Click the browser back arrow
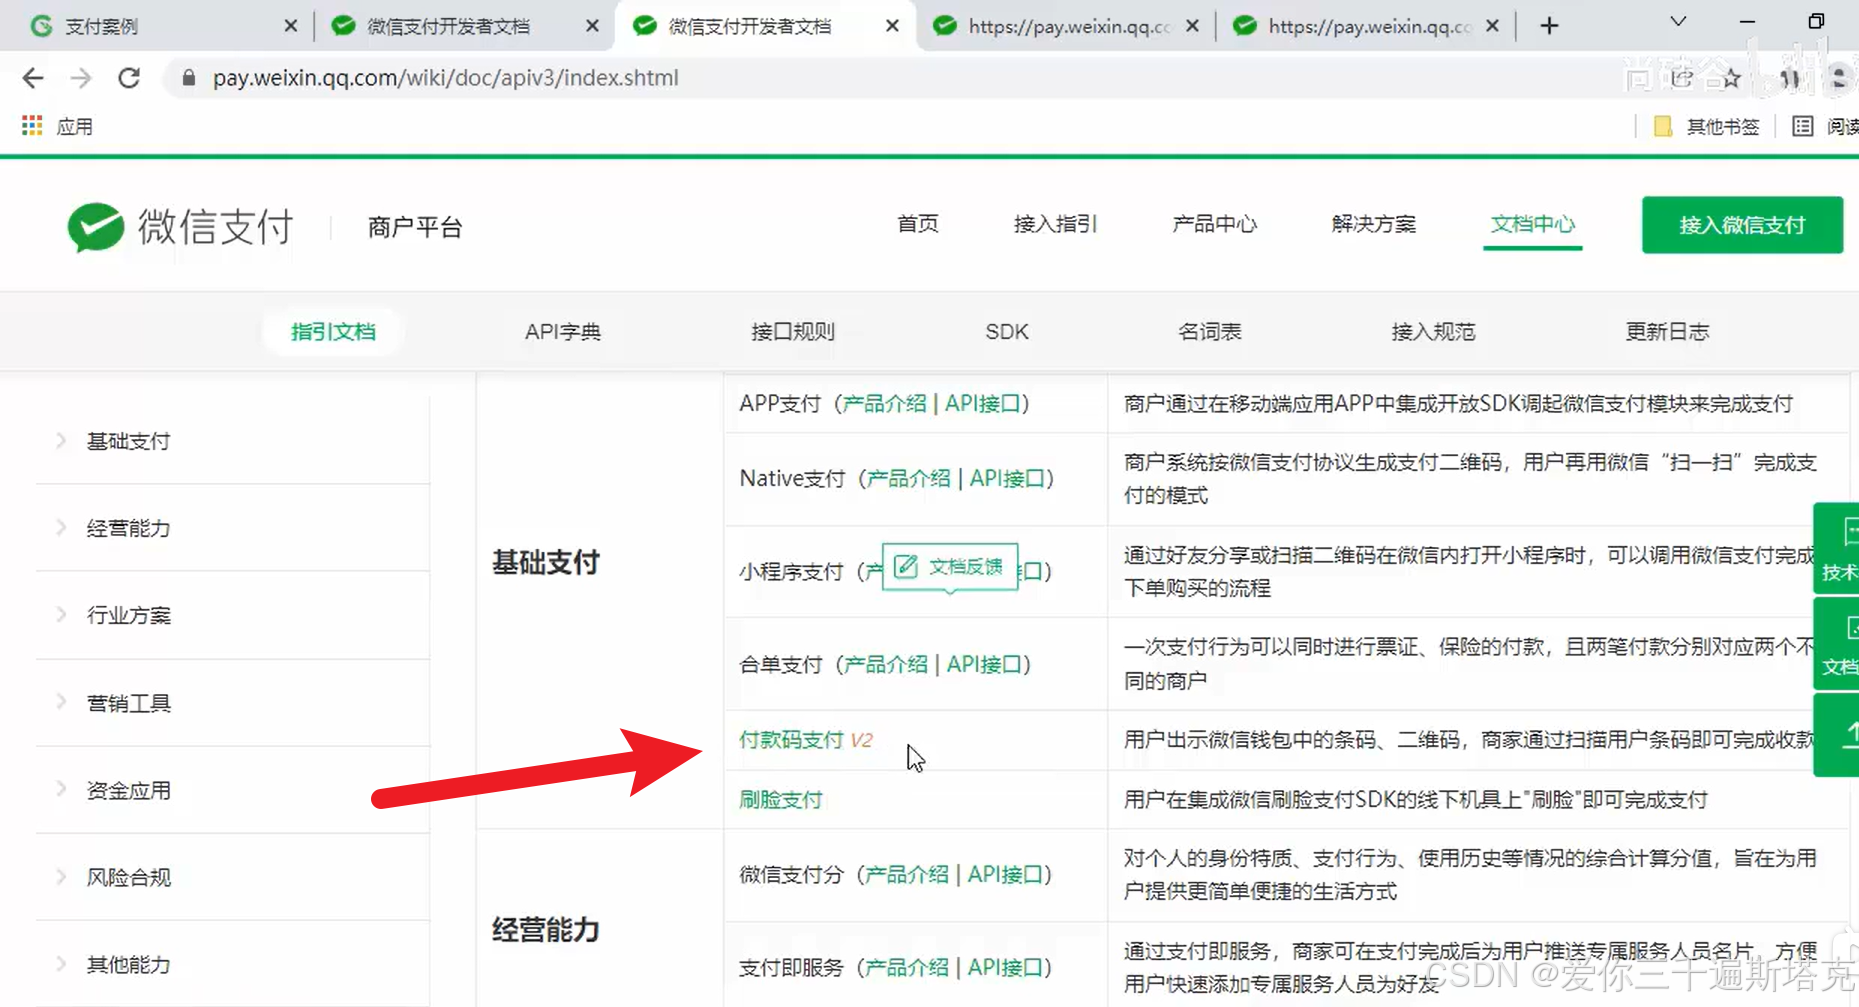The width and height of the screenshot is (1859, 1007). 33,78
